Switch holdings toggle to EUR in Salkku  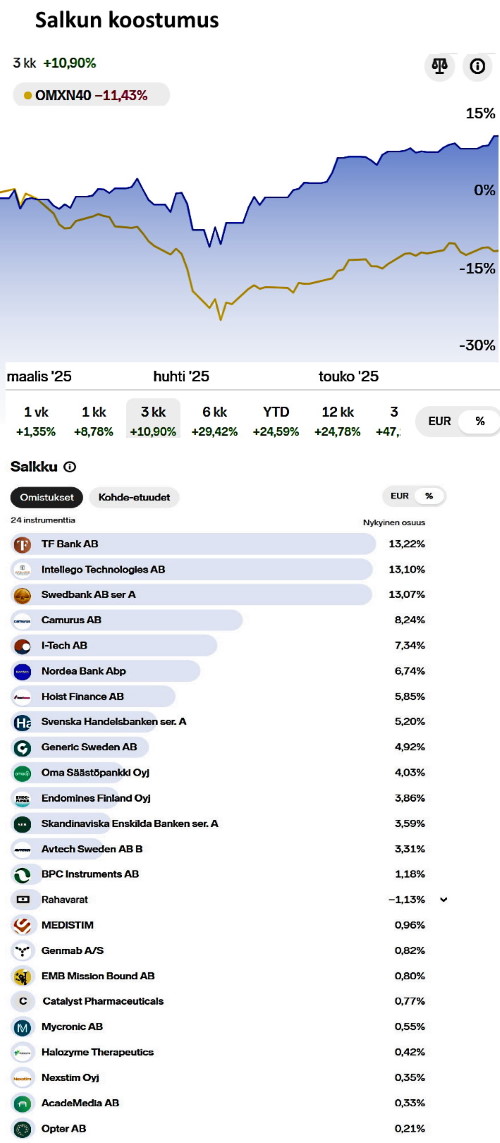pyautogui.click(x=400, y=496)
